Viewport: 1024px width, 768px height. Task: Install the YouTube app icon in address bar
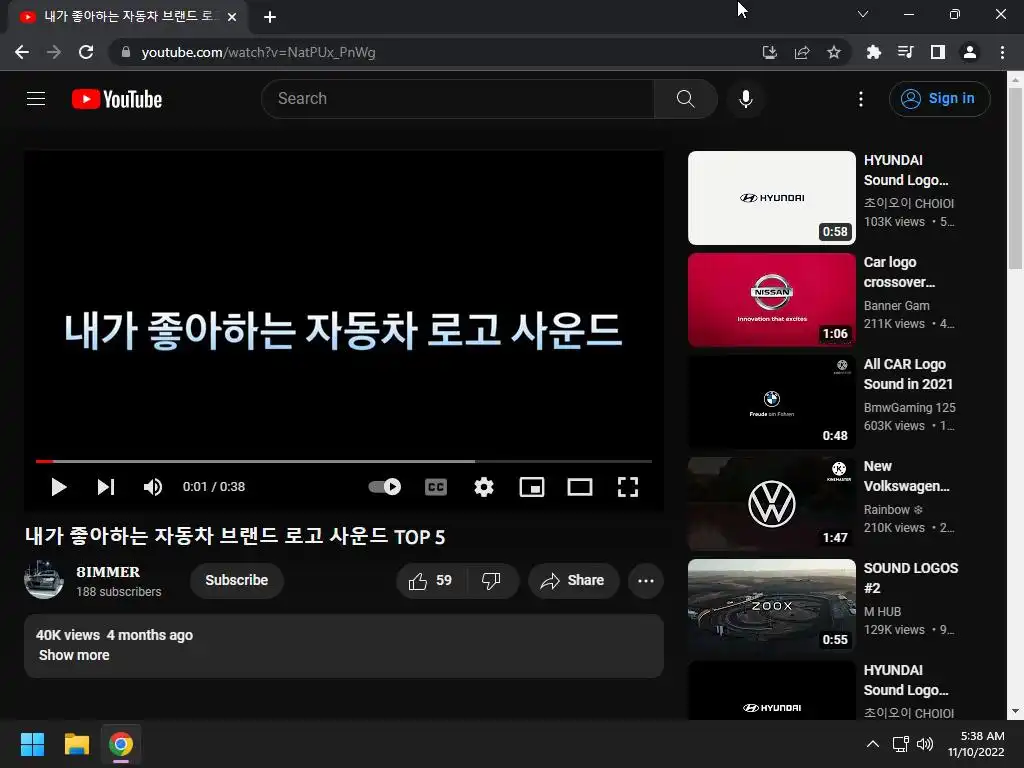(769, 52)
